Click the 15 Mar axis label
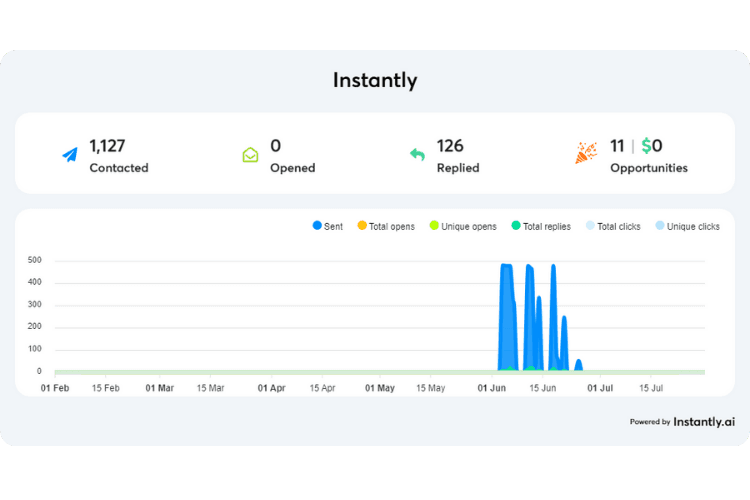750x500 pixels. (210, 388)
